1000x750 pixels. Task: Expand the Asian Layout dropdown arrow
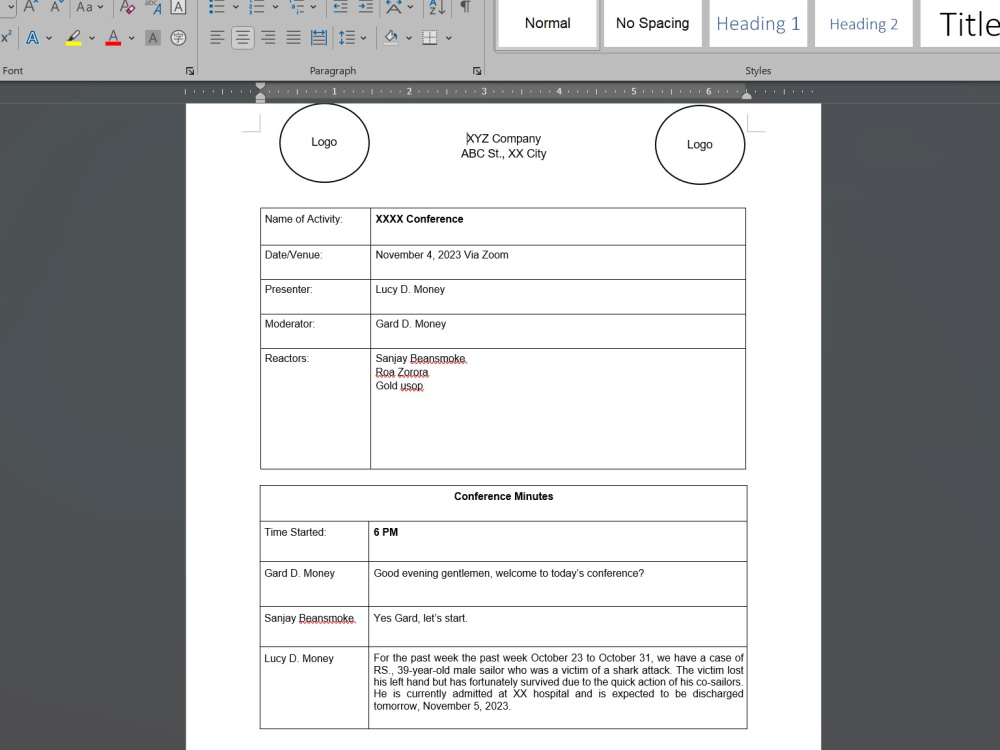click(410, 7)
